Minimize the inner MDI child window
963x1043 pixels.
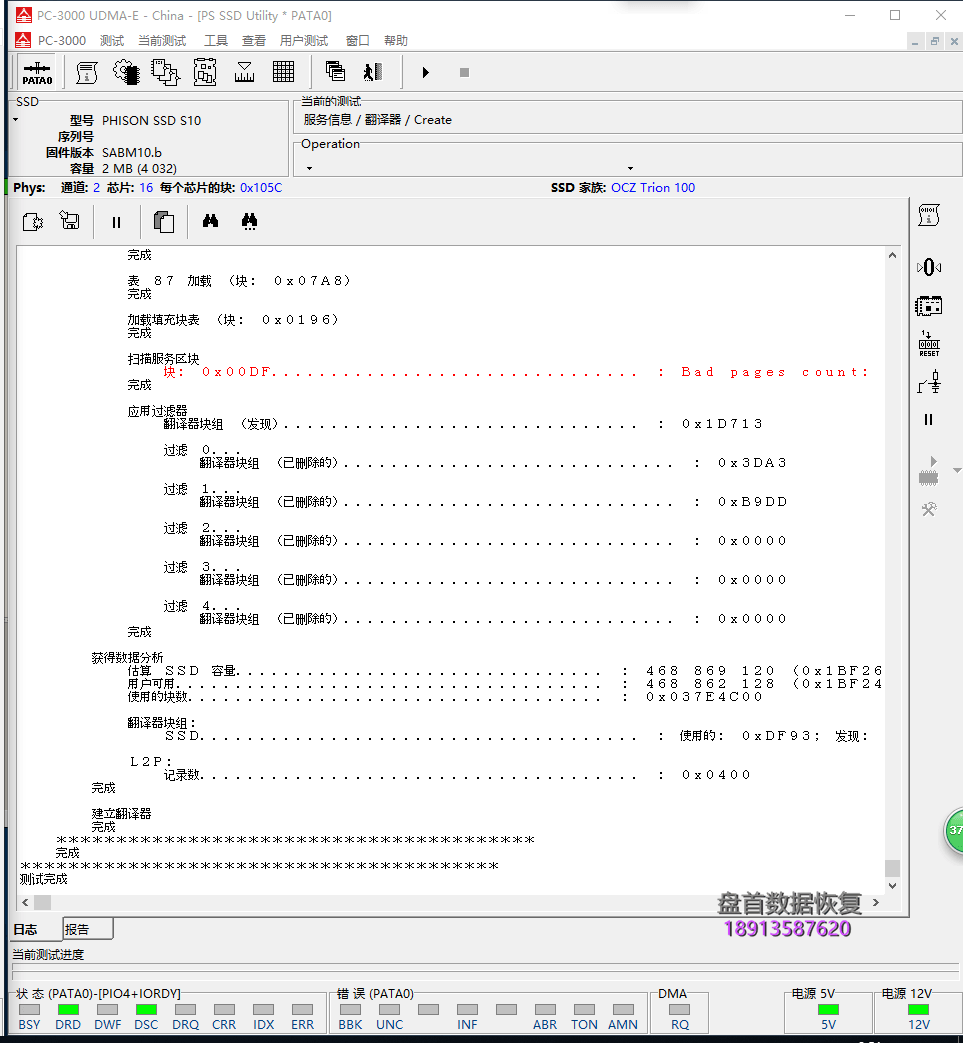coord(915,41)
